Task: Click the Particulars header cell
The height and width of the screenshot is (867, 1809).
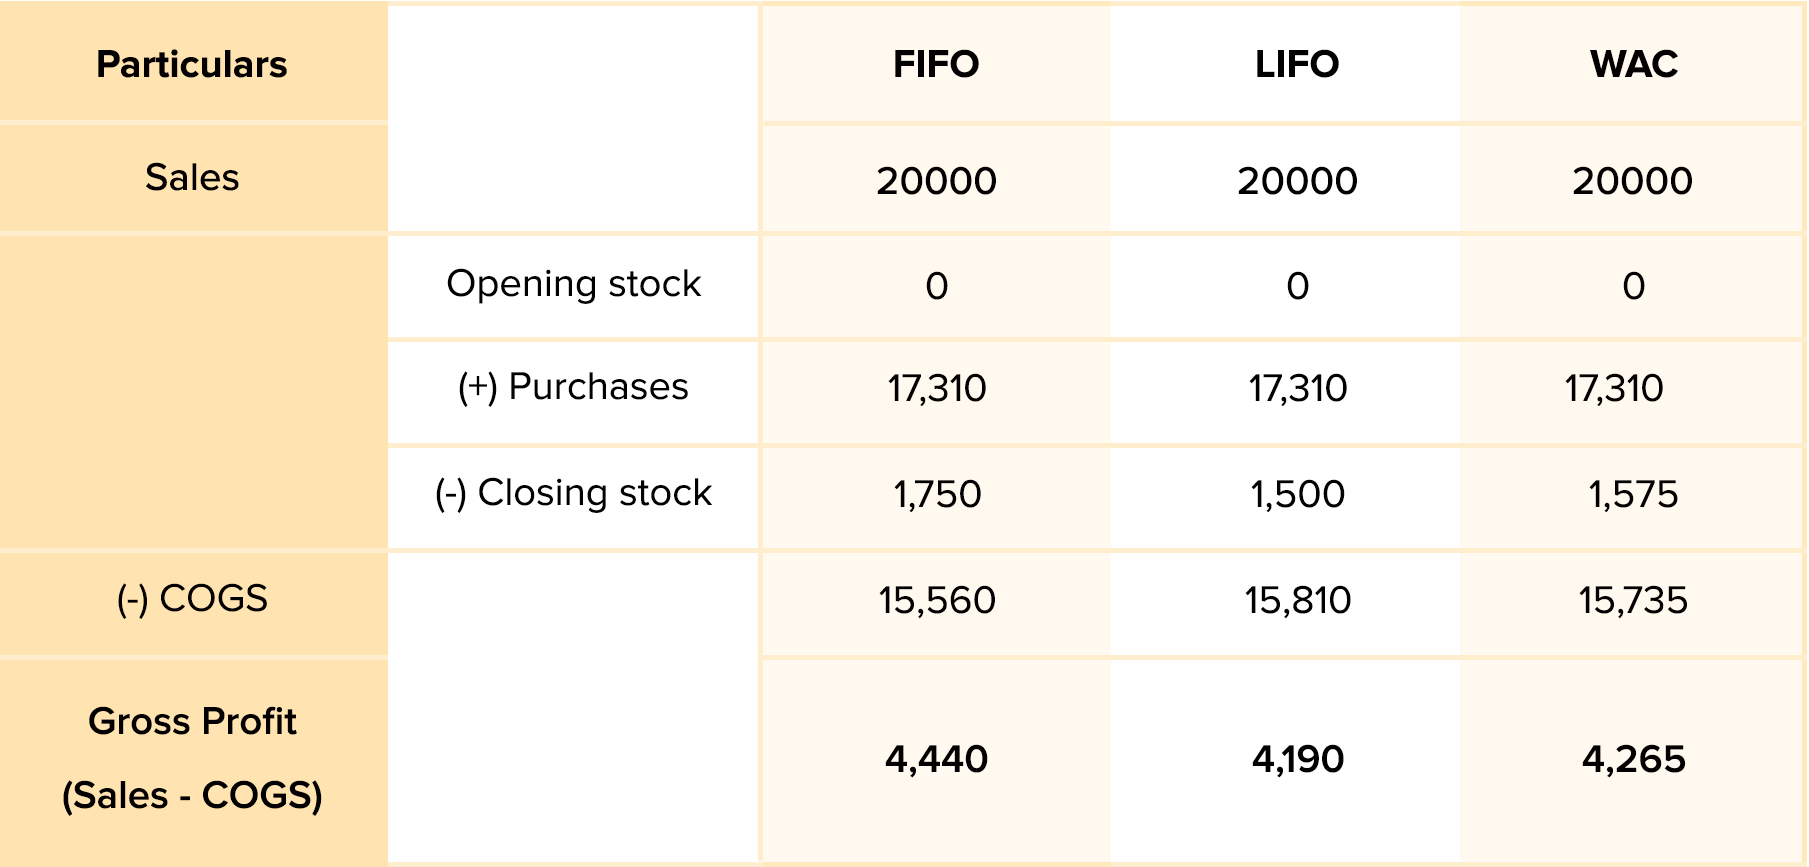Action: (192, 65)
